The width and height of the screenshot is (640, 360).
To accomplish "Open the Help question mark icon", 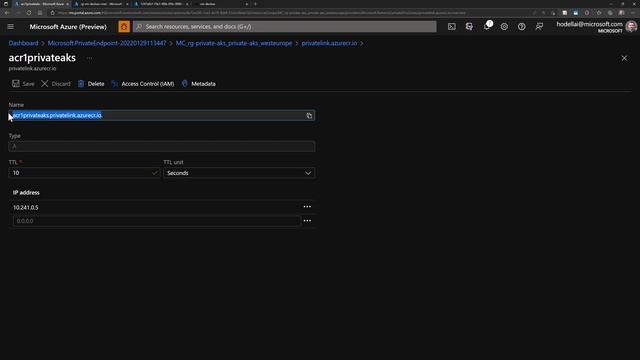I will tap(522, 27).
